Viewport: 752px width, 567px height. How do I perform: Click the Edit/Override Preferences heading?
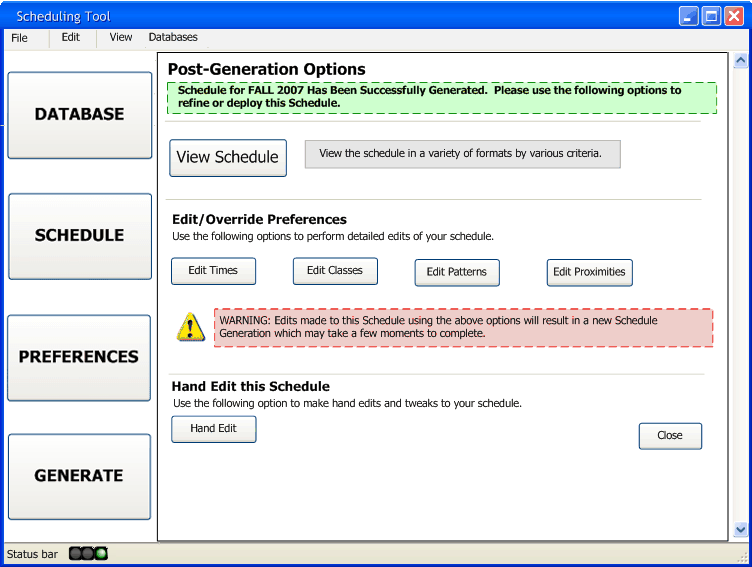click(259, 220)
